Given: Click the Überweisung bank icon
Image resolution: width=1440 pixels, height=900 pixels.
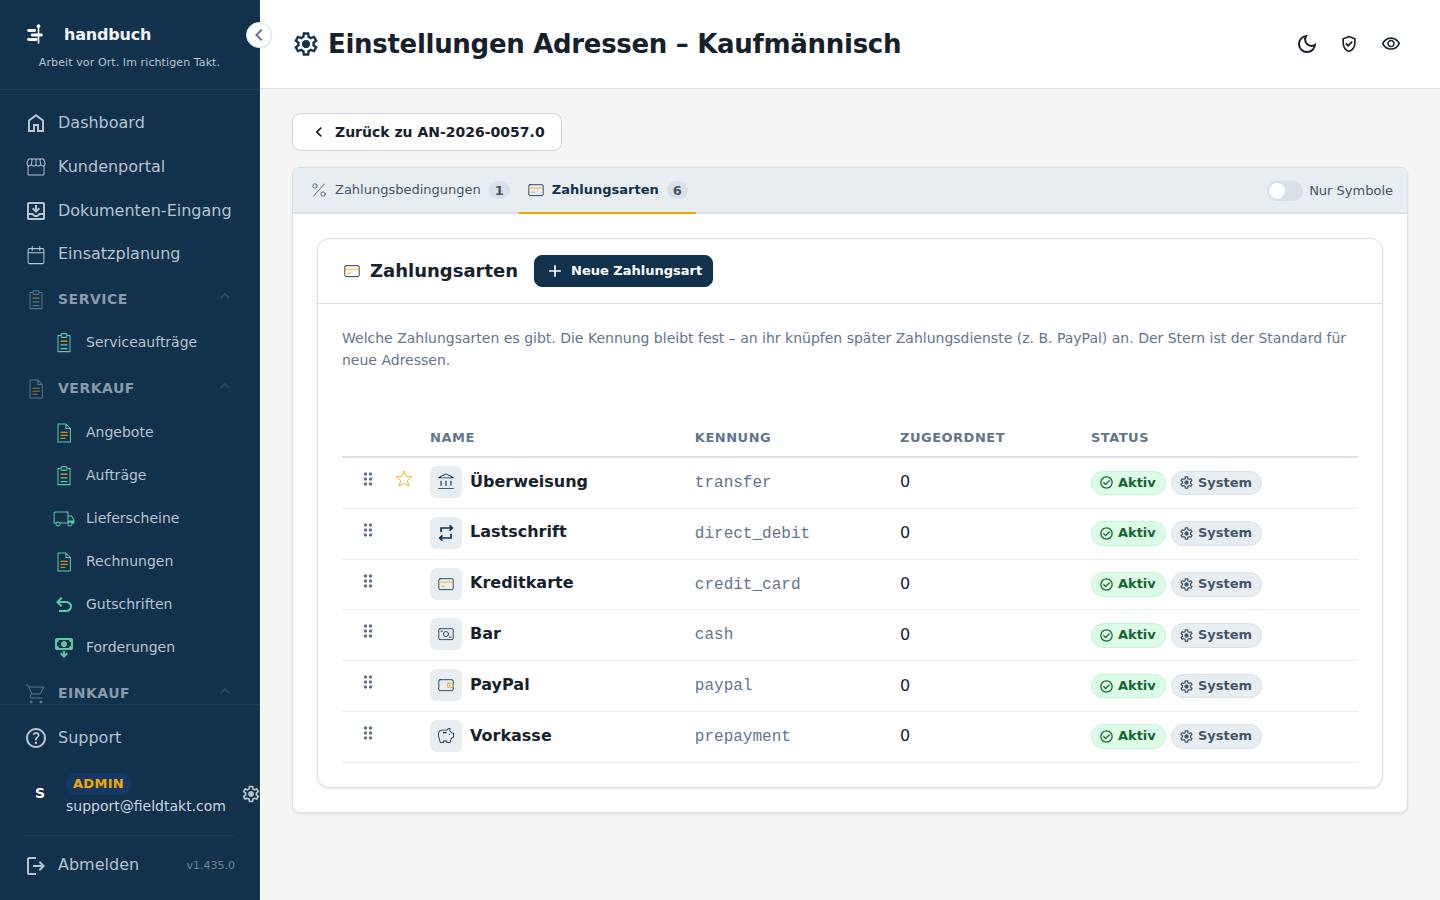Looking at the screenshot, I should [446, 482].
